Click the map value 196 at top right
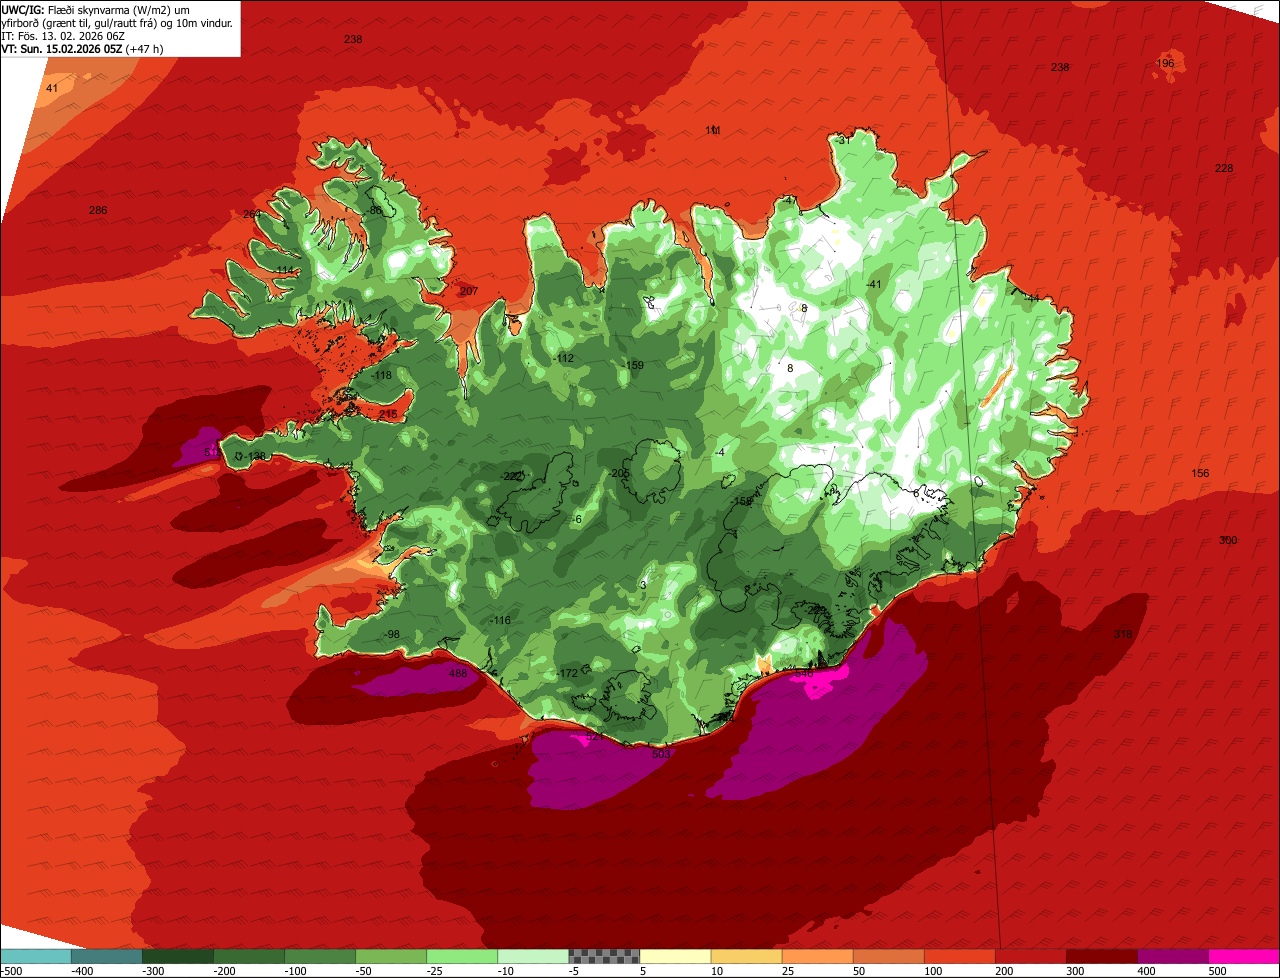The image size is (1280, 978). tap(1165, 63)
